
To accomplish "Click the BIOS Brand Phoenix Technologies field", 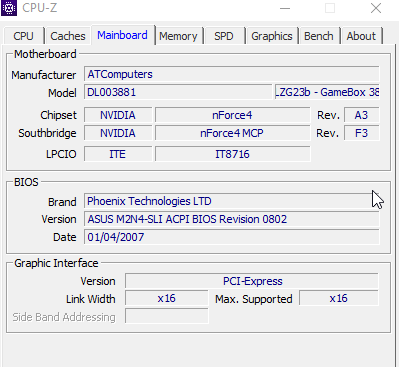I will coord(232,201).
